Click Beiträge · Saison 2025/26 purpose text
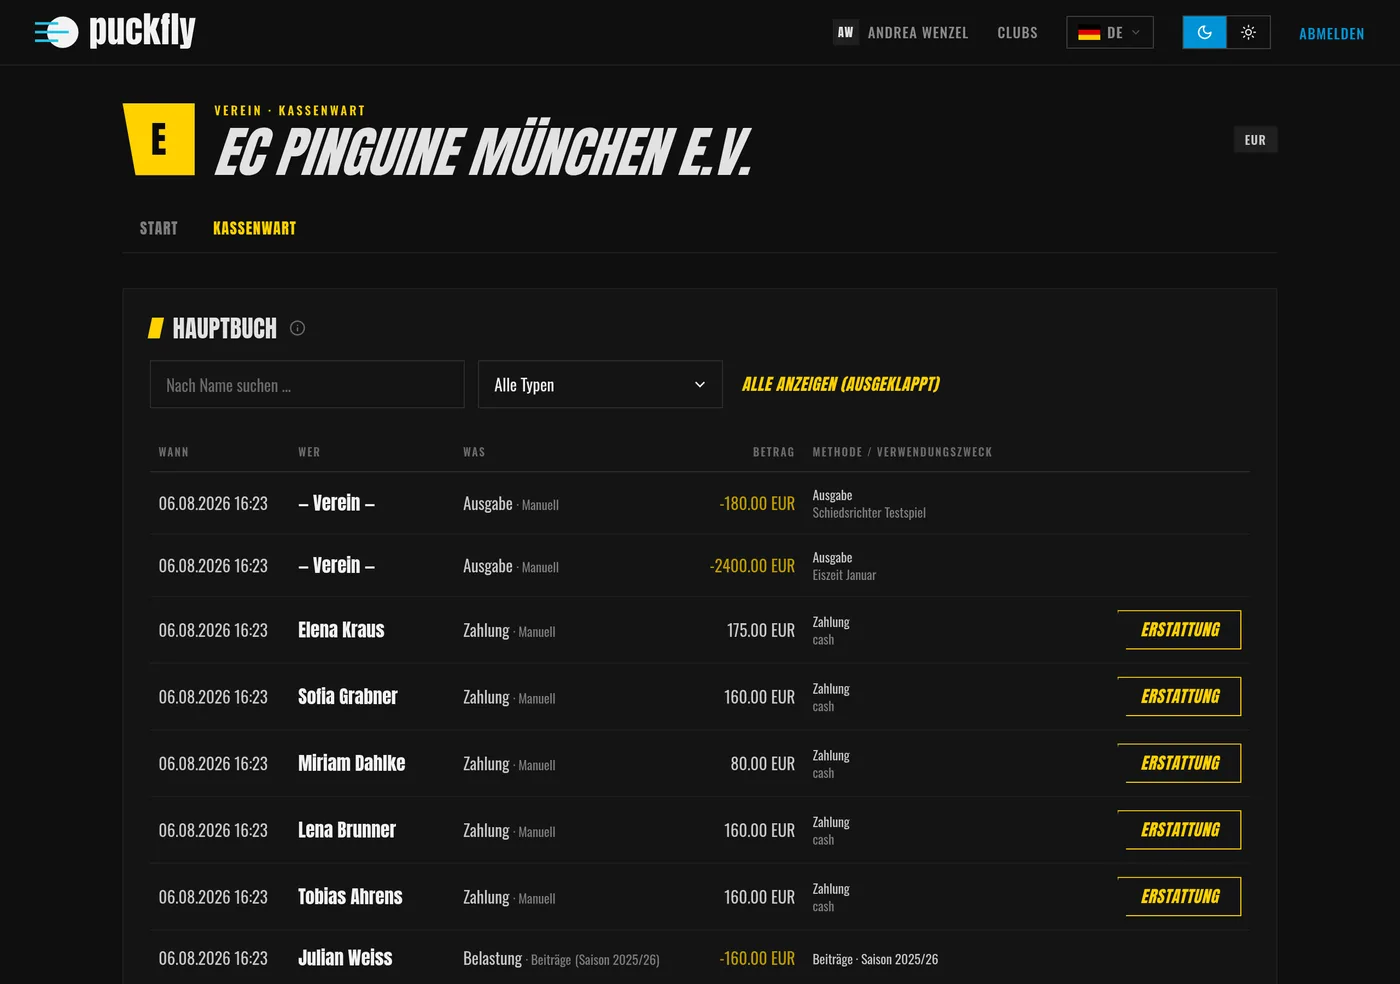Screen dimensions: 1400x984 click(875, 959)
